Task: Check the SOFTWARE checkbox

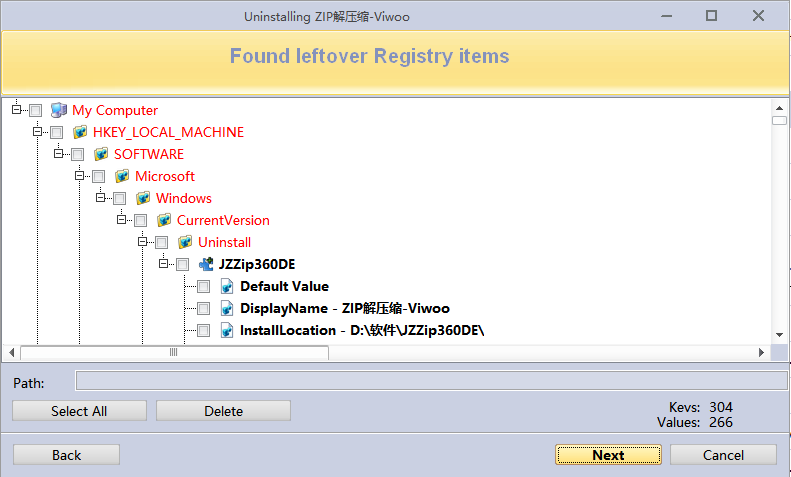Action: (x=78, y=154)
